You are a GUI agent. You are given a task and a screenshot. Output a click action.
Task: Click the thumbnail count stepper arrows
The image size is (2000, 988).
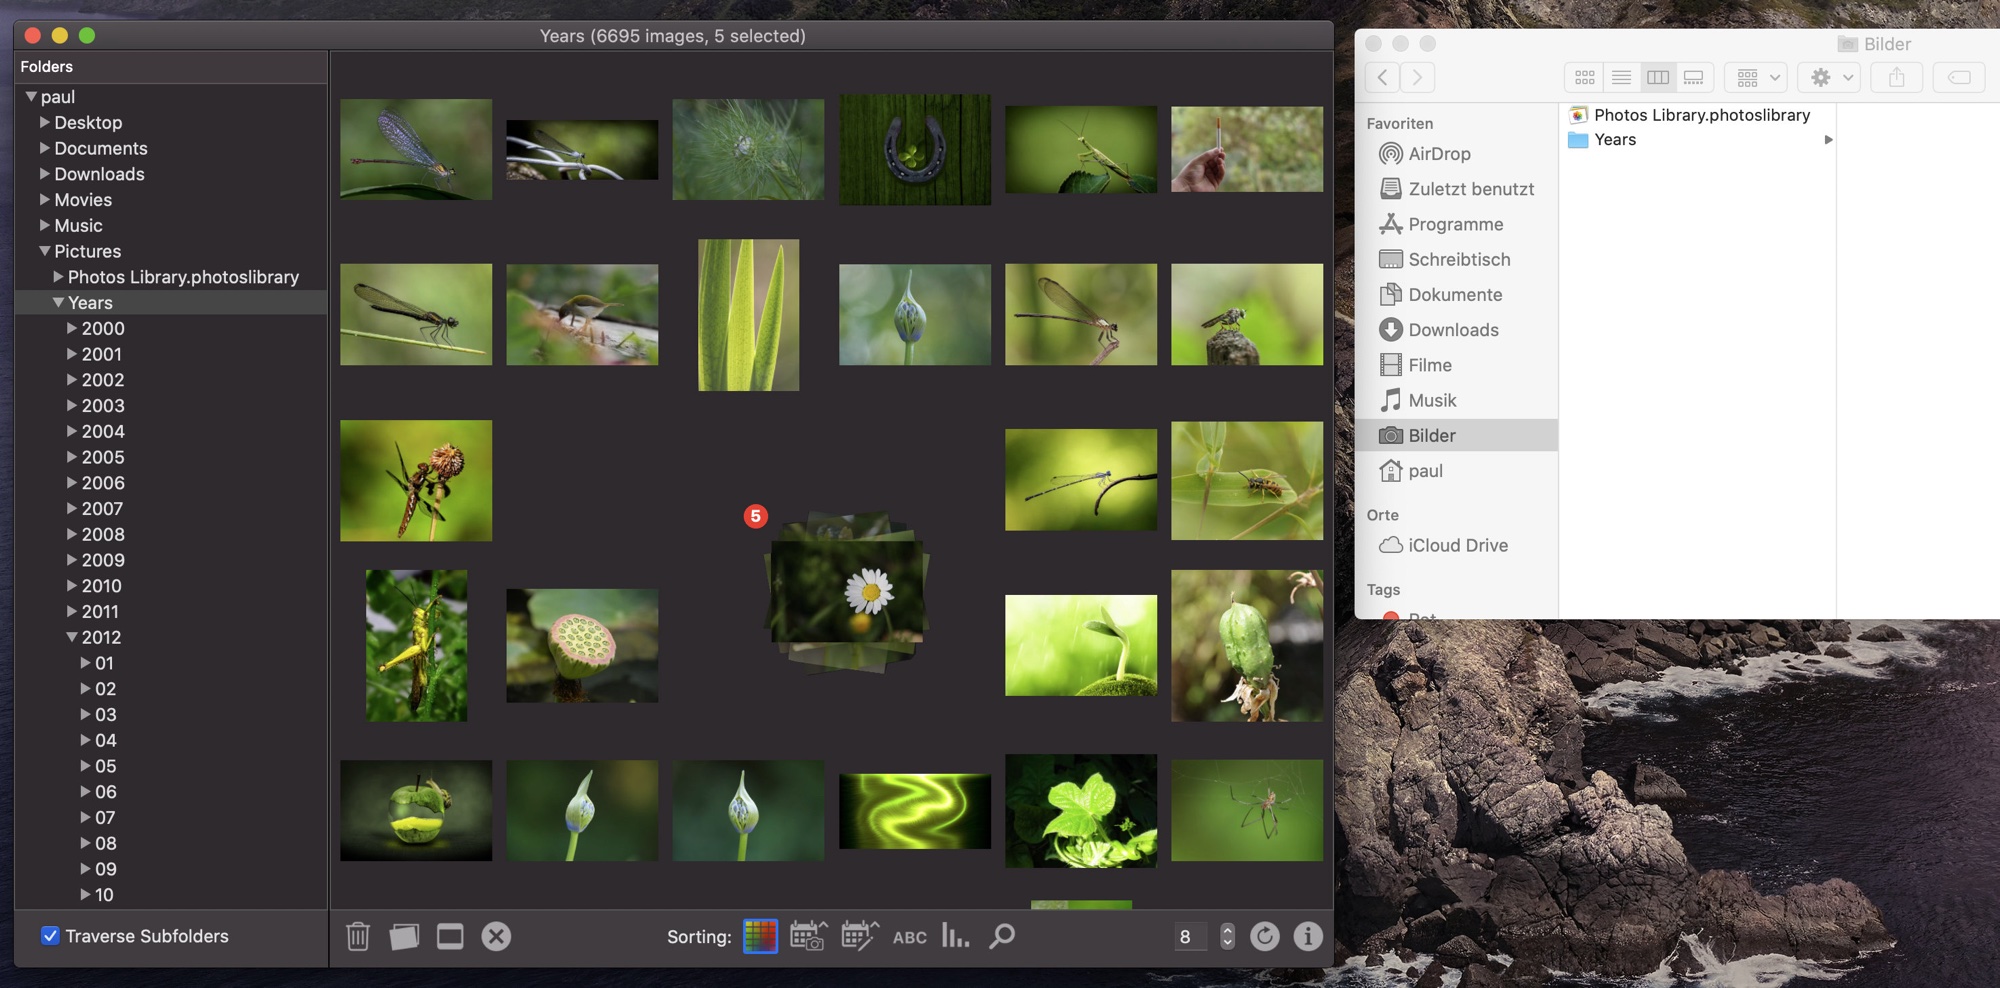(1227, 936)
